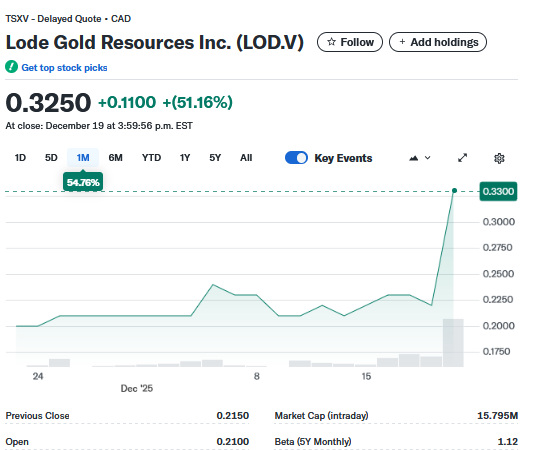
Task: Click the Add holdings button
Action: [438, 42]
